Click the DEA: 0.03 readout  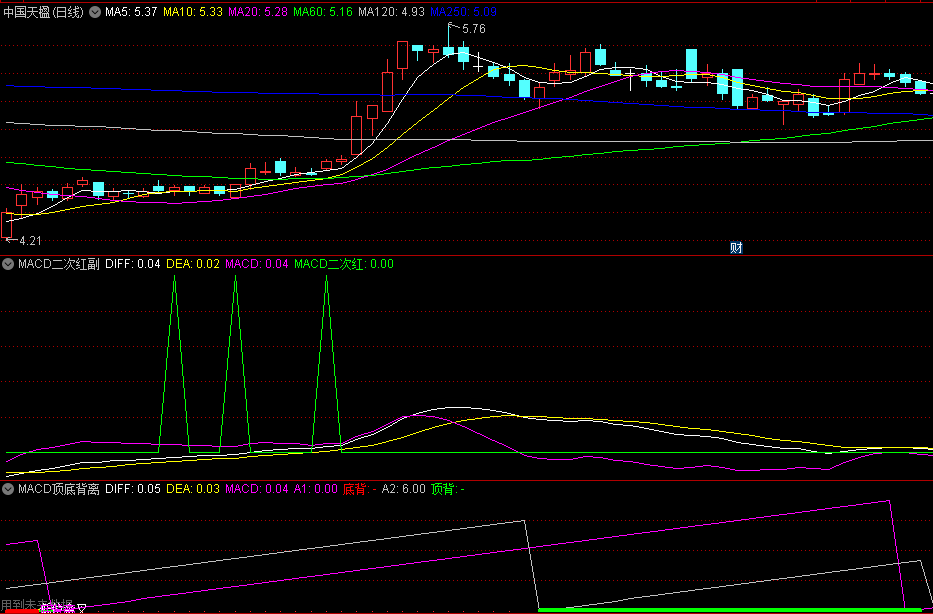(193, 489)
